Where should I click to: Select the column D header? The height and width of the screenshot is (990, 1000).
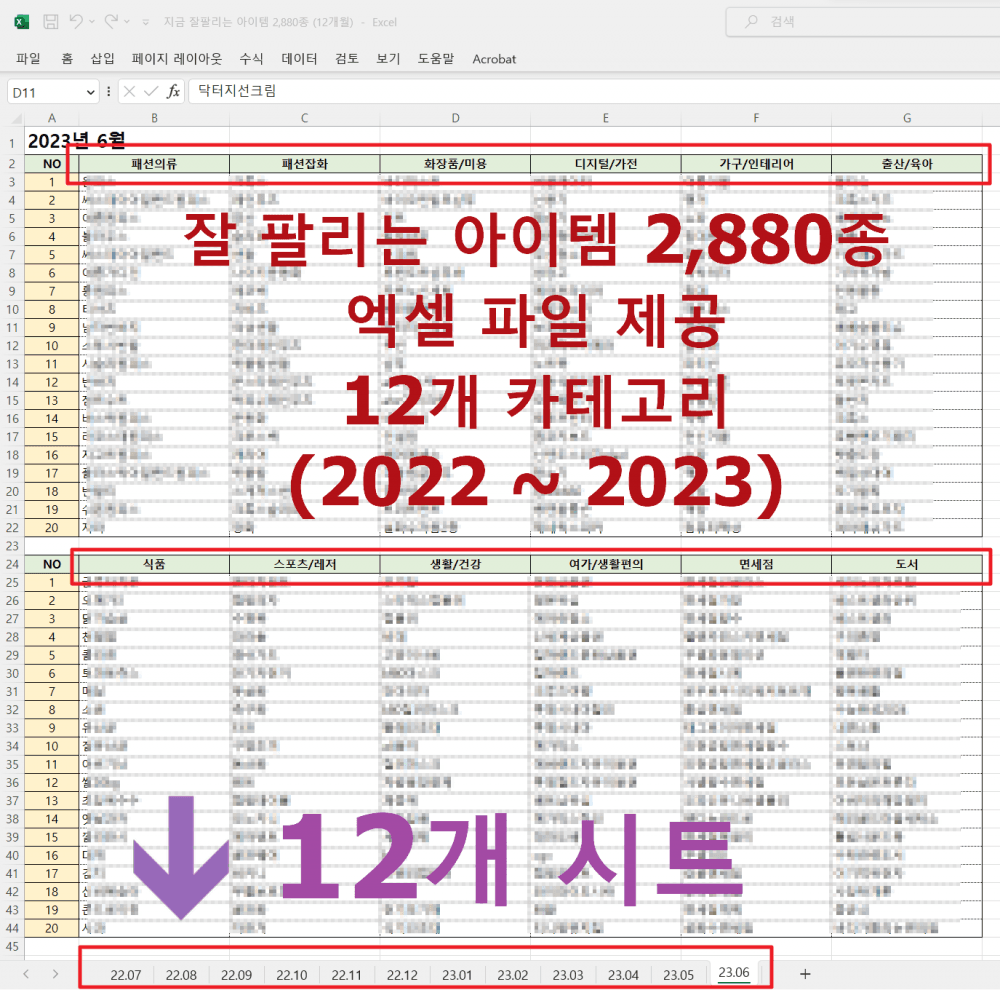tap(455, 119)
